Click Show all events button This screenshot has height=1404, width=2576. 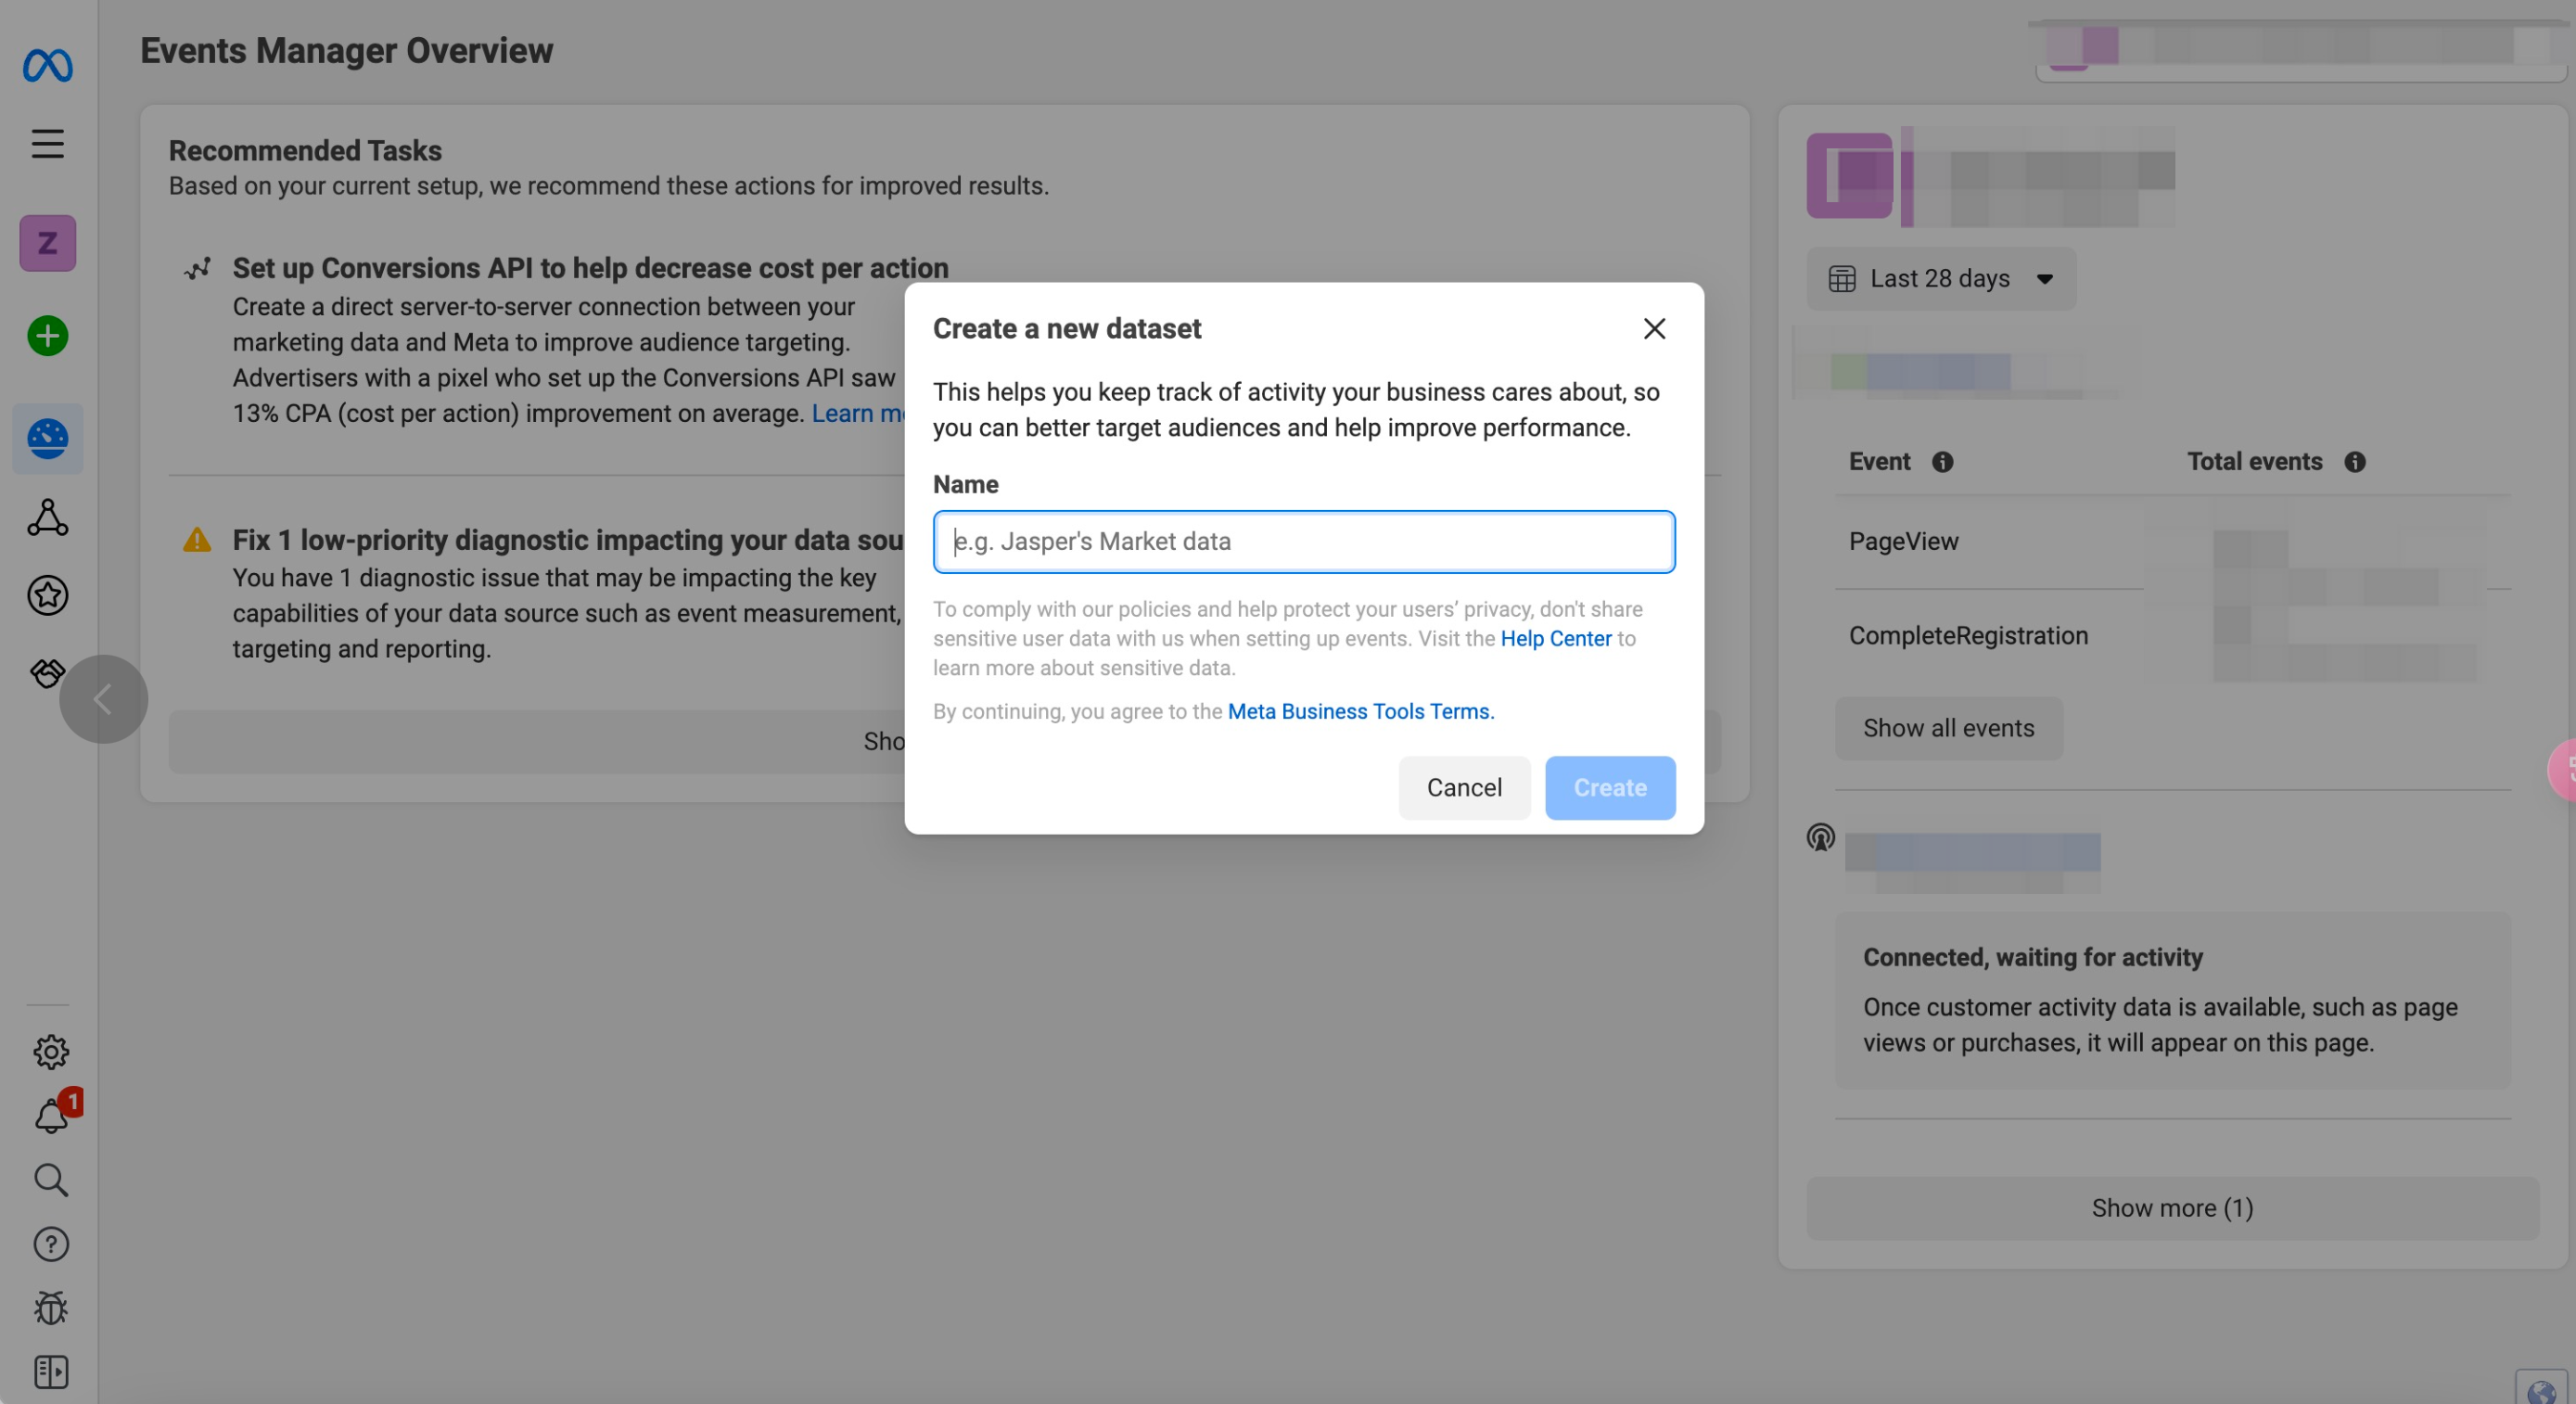1948,729
